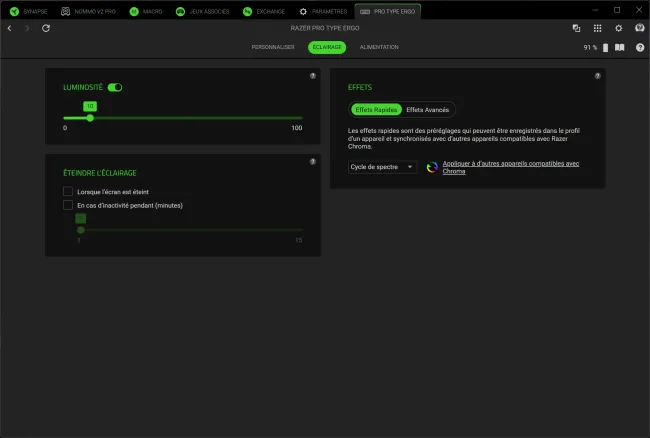Click the Paramètres gear icon in tab
Image resolution: width=650 pixels, height=438 pixels.
pos(303,12)
